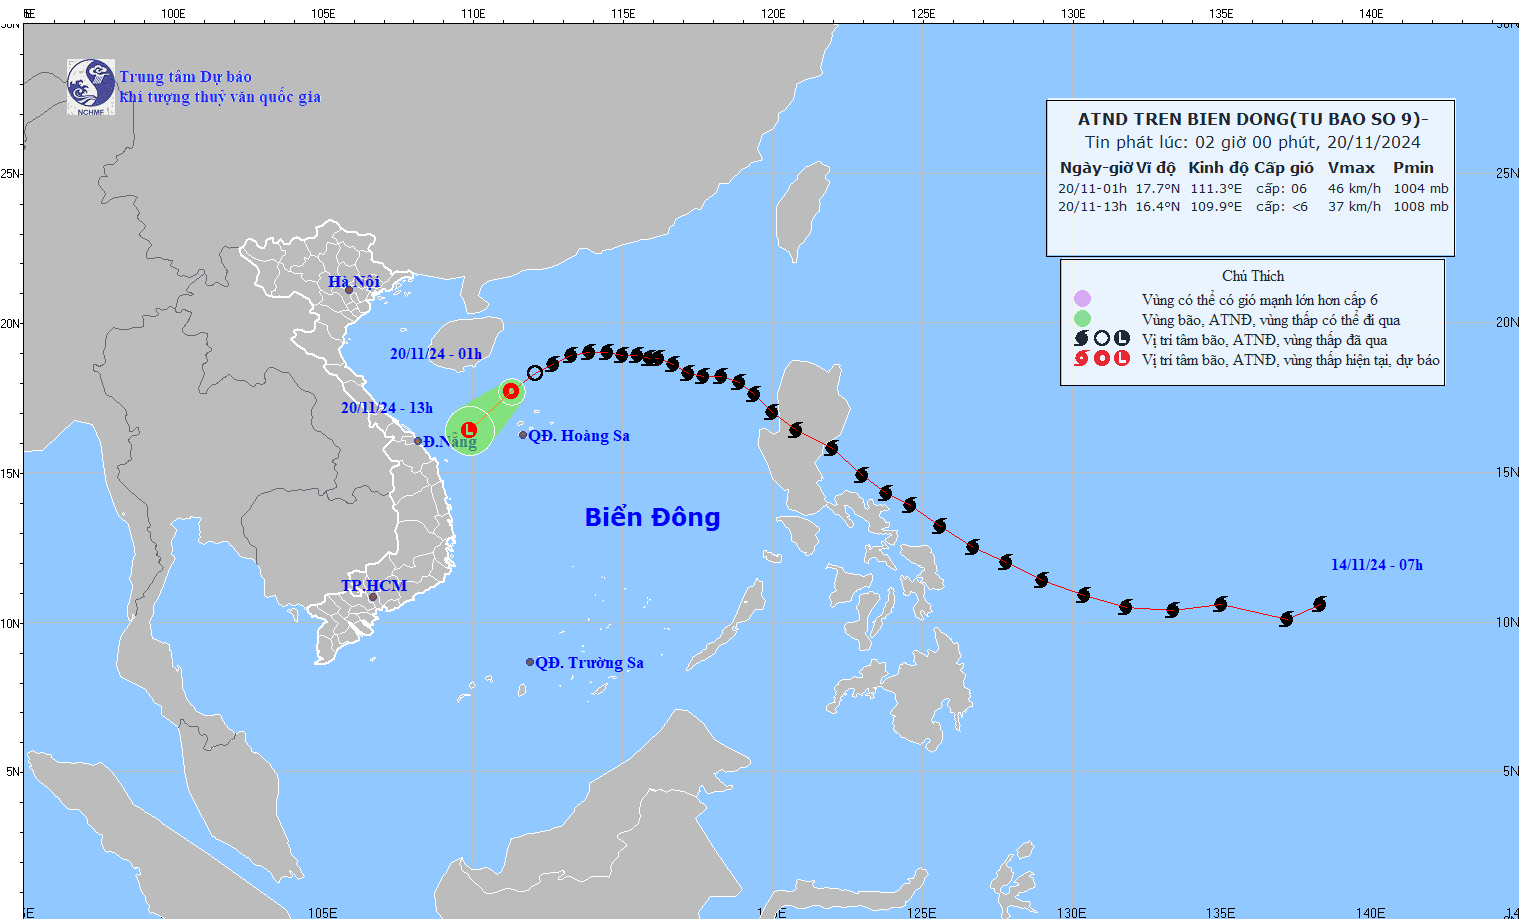This screenshot has width=1519, height=919.
Task: Click the hollow black circle marker on the storm track
Action: click(535, 373)
